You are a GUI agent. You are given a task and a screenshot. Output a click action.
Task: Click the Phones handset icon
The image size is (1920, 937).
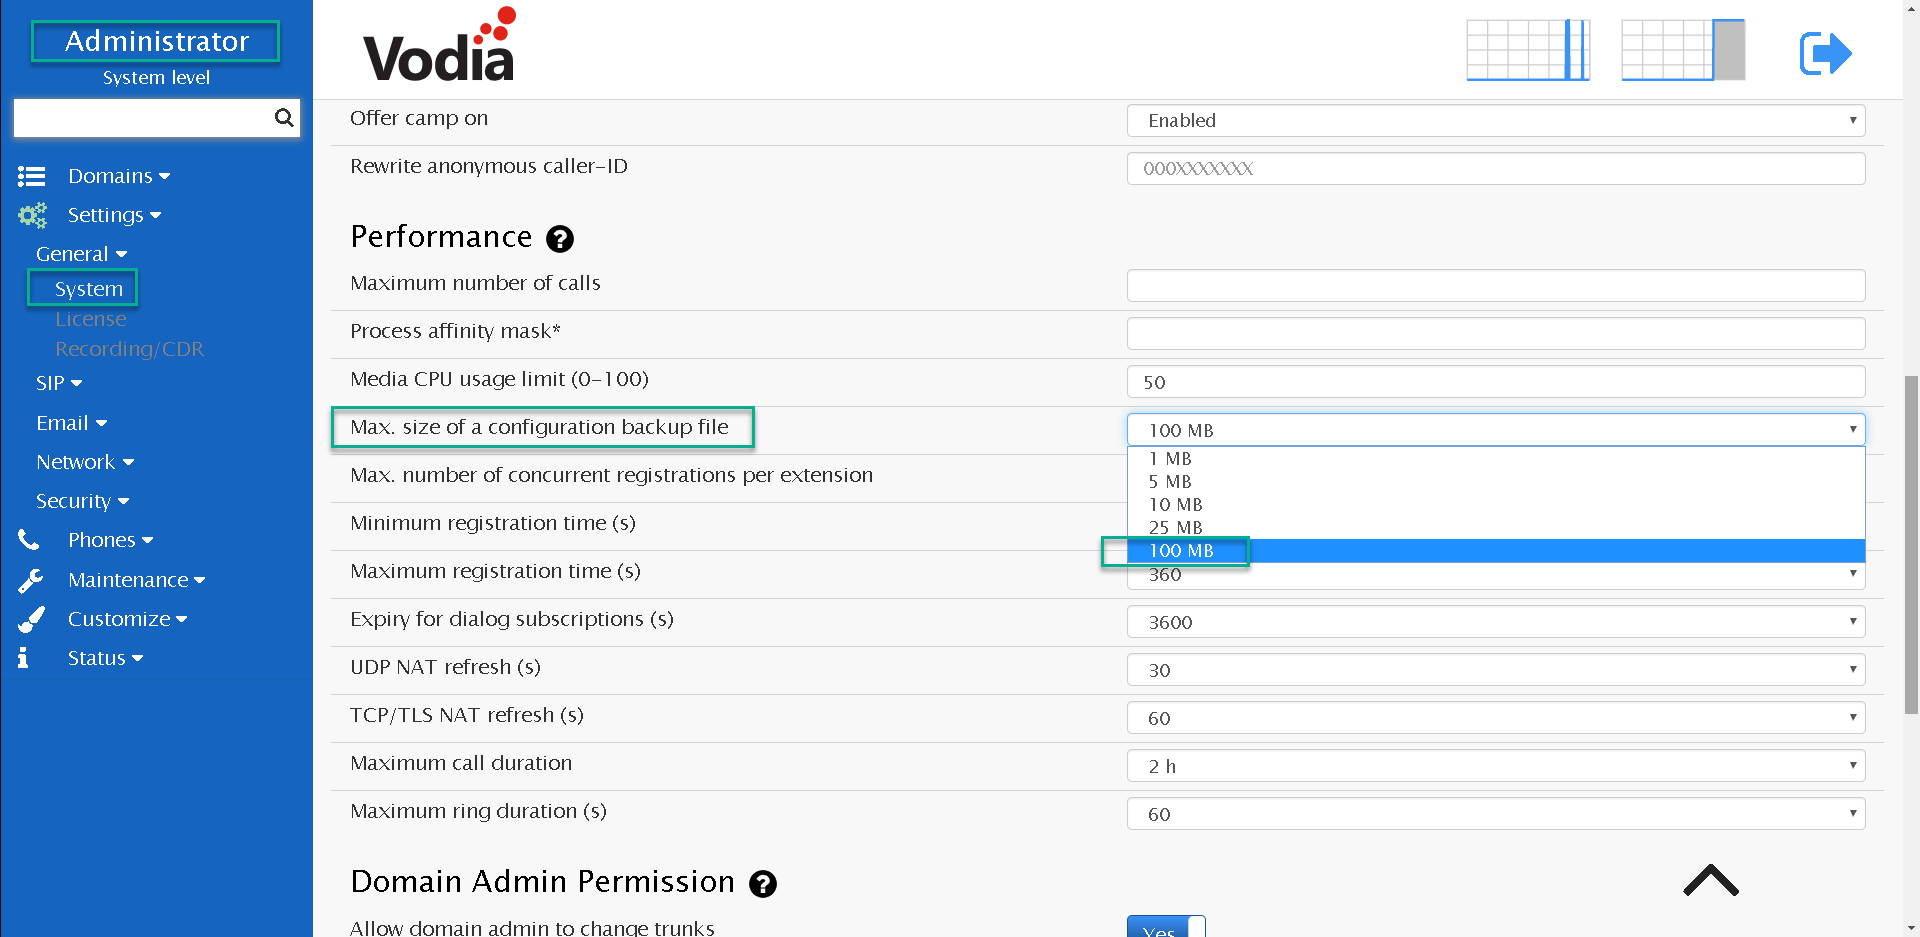coord(29,540)
